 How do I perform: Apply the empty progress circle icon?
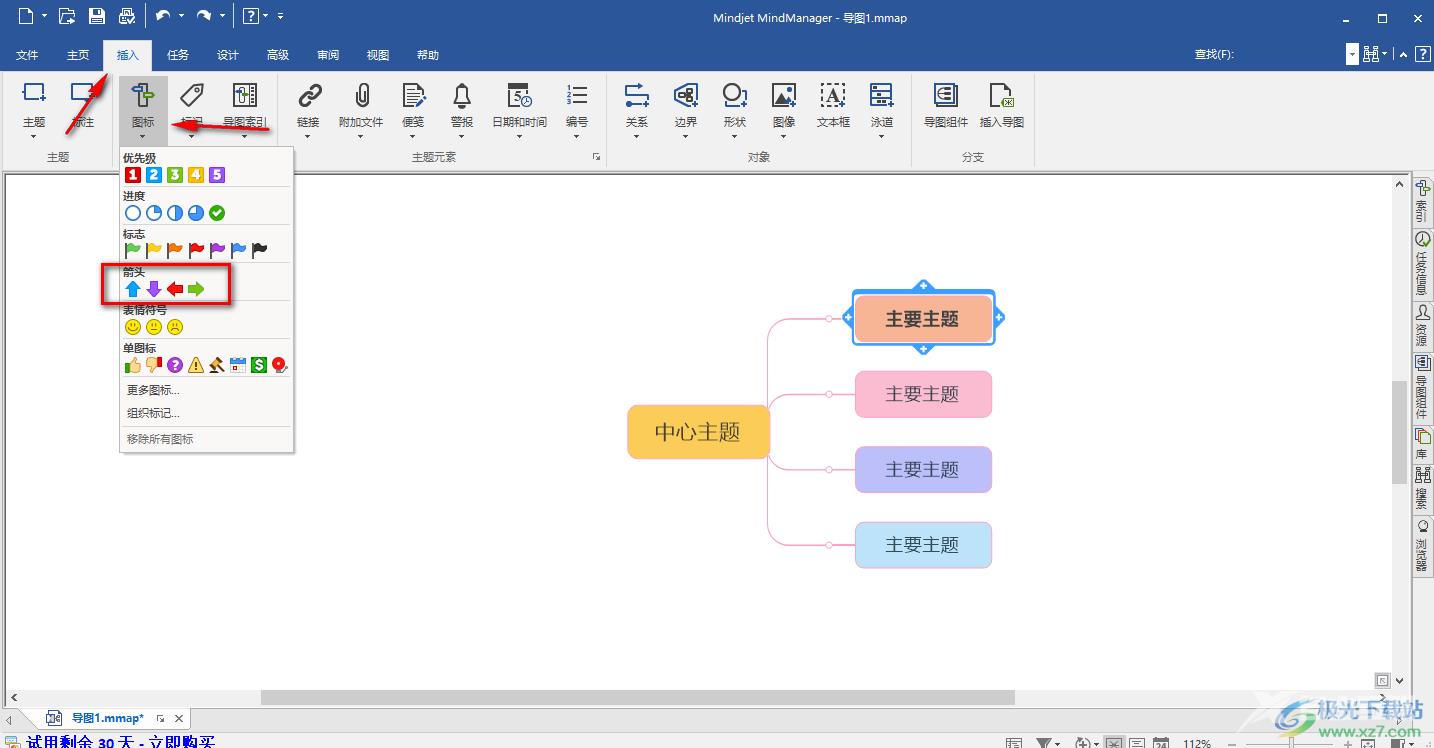[133, 213]
